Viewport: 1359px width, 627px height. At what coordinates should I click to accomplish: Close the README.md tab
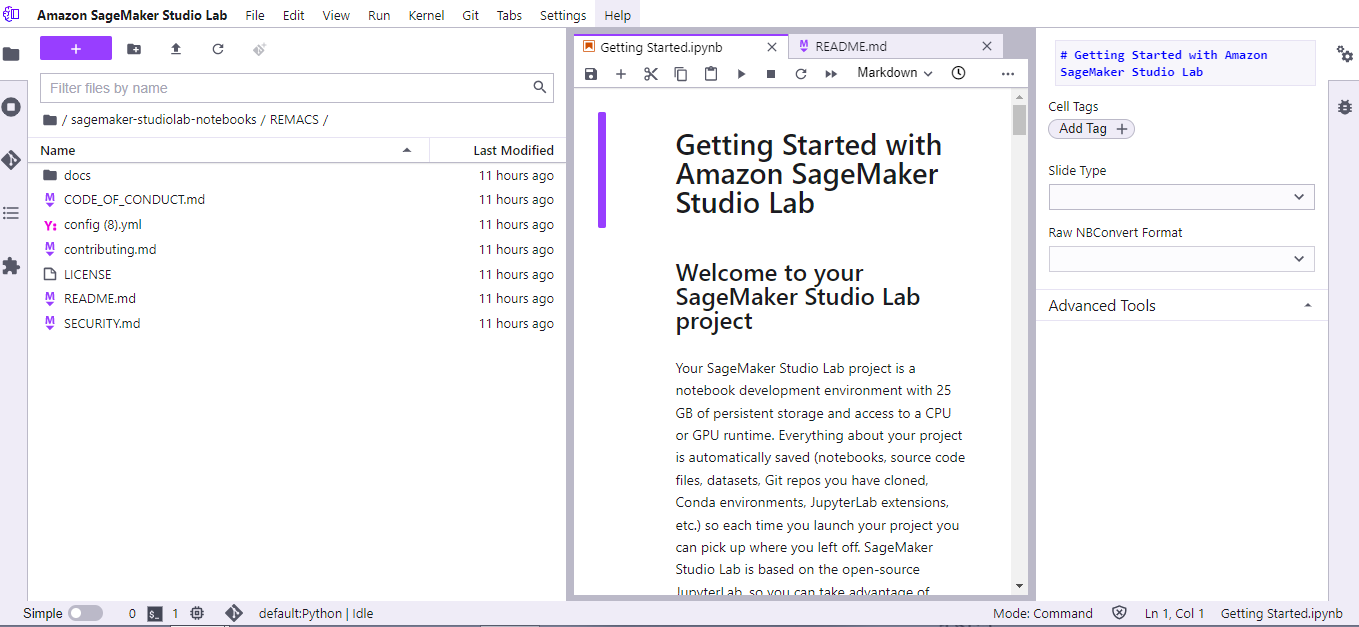pyautogui.click(x=986, y=46)
